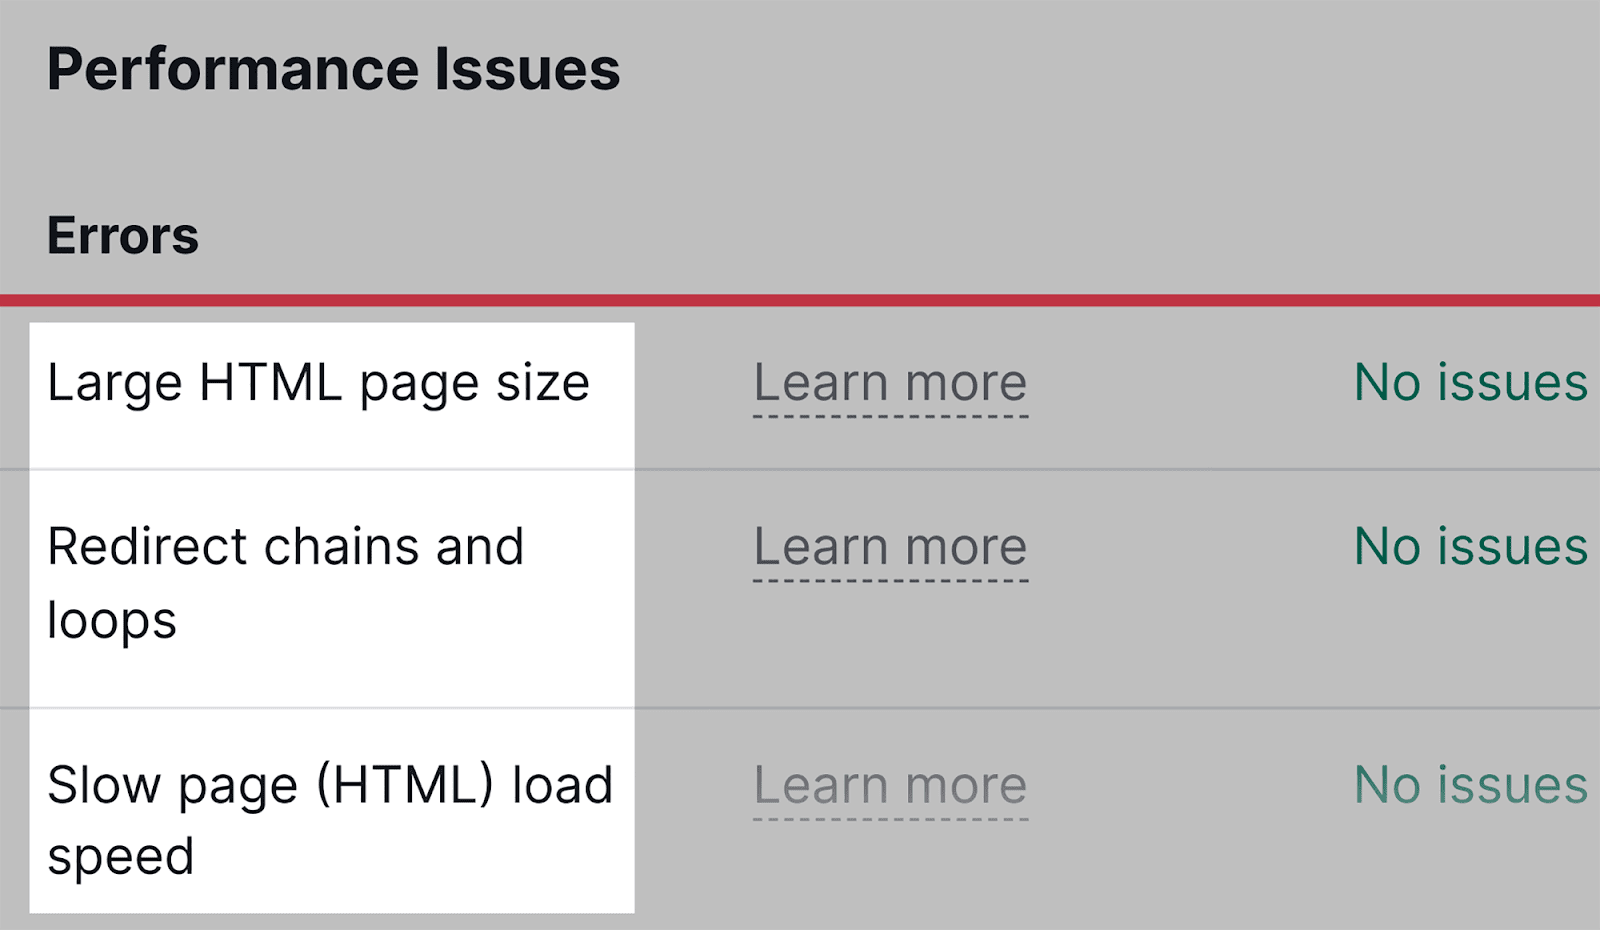Screen dimensions: 1600x930
Task: Click No issues status for Large HTML page size
Action: [x=1470, y=383]
